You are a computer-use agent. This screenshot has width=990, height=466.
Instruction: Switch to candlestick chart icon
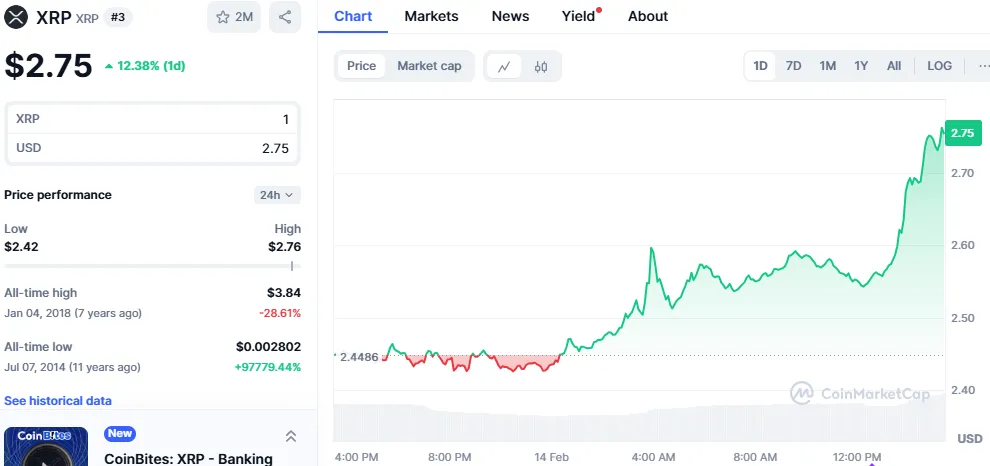(x=541, y=66)
